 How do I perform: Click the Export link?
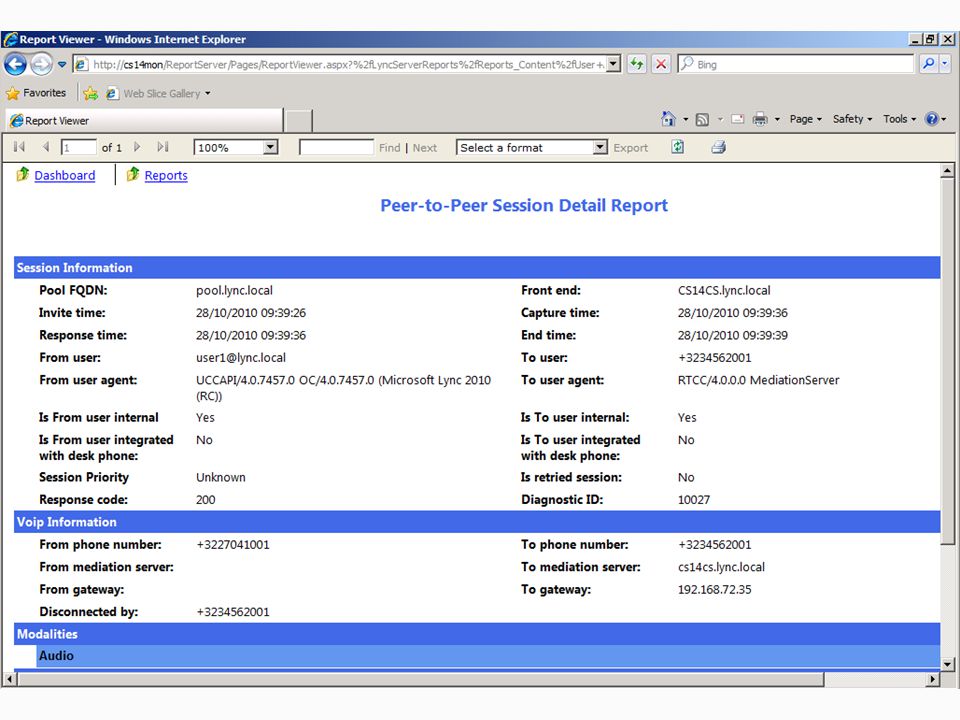coord(630,148)
